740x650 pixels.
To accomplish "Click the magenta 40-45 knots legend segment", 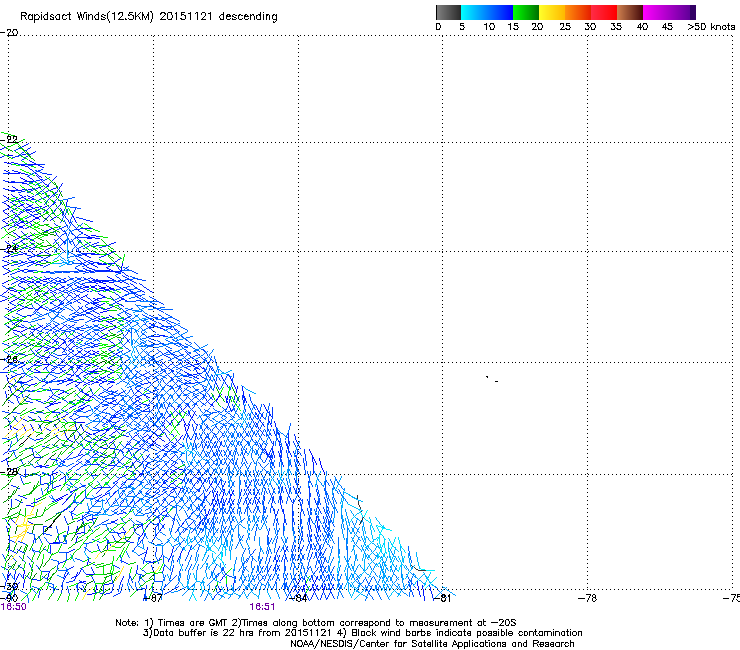I will click(656, 12).
